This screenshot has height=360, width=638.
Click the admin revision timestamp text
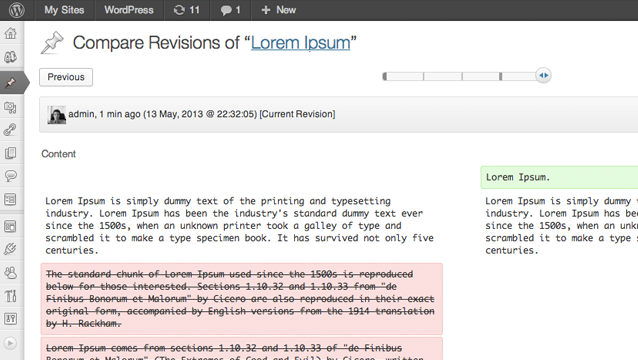[x=202, y=114]
